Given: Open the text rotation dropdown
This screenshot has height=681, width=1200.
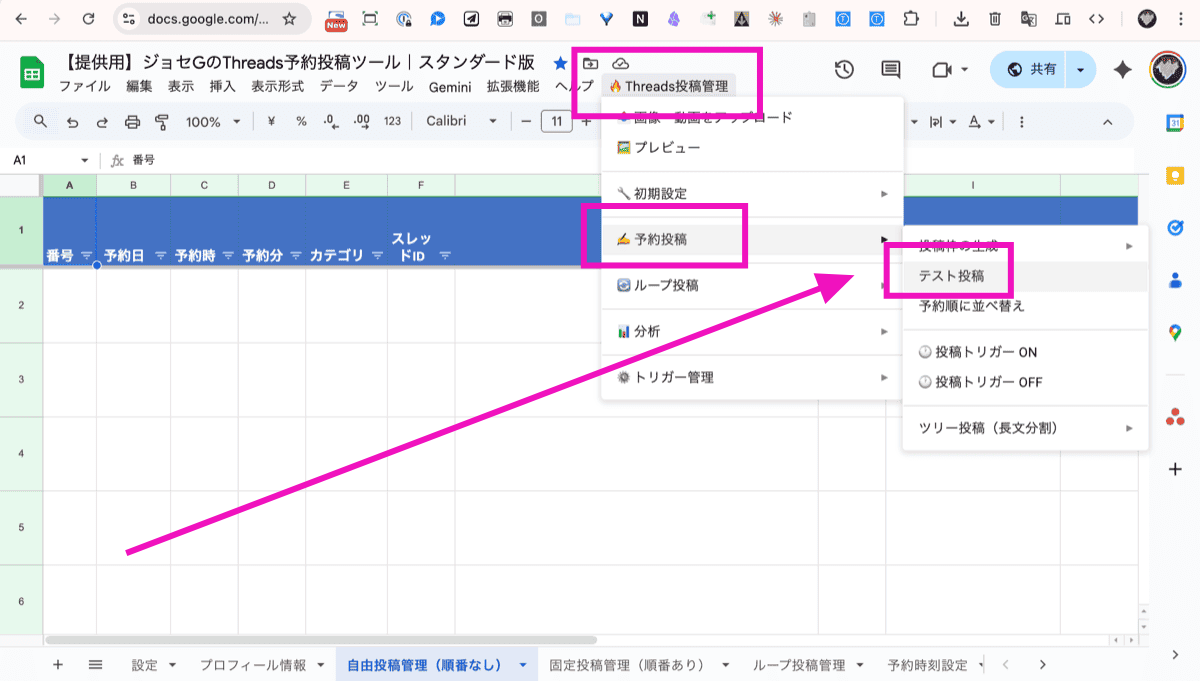Looking at the screenshot, I should [982, 122].
